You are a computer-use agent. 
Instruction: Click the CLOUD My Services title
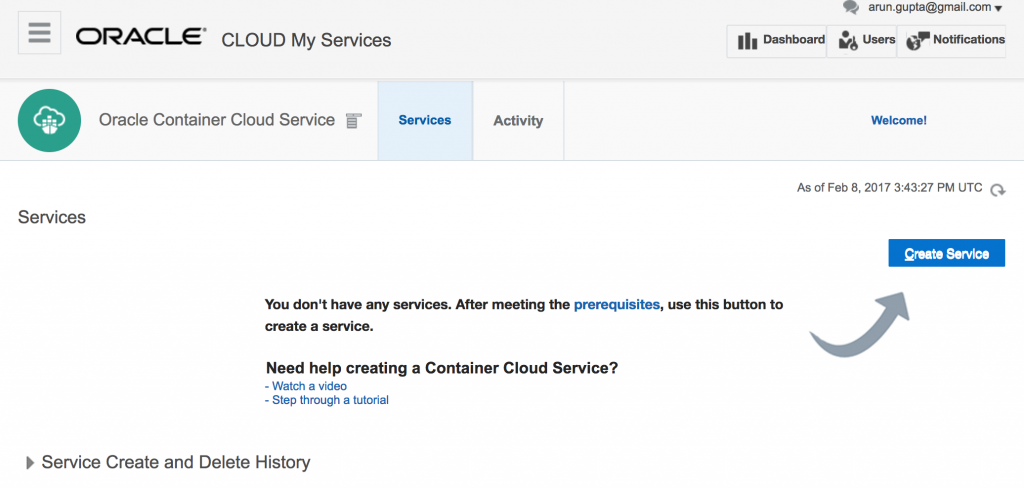306,41
